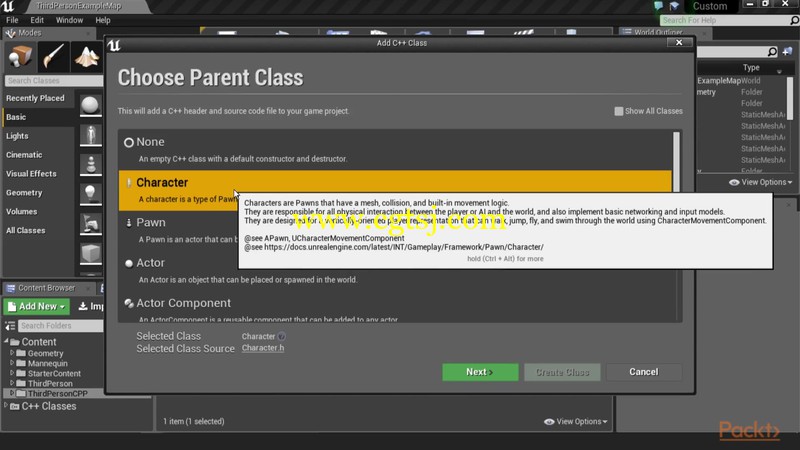Click the Character figure icon in Modes panel

pos(90,135)
